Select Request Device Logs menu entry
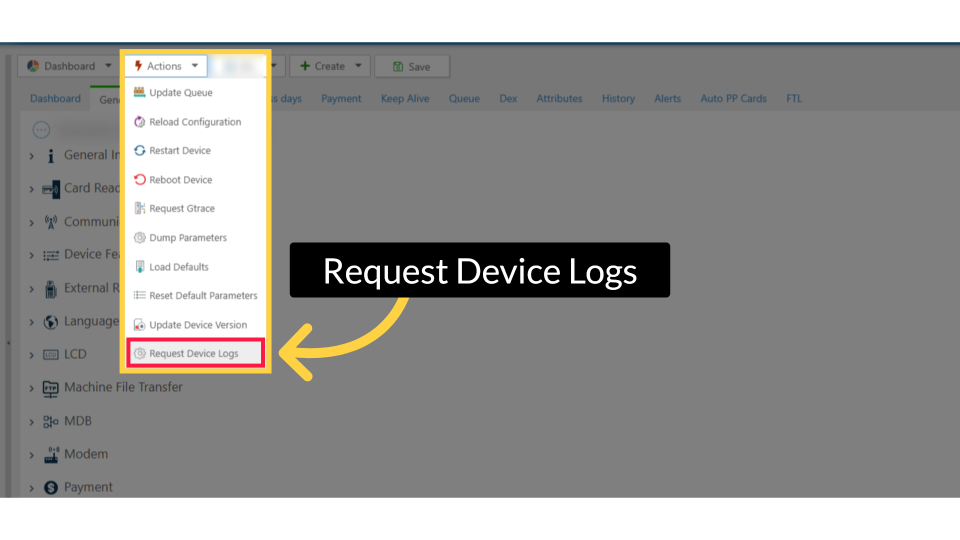This screenshot has height=540, width=960. click(x=194, y=354)
